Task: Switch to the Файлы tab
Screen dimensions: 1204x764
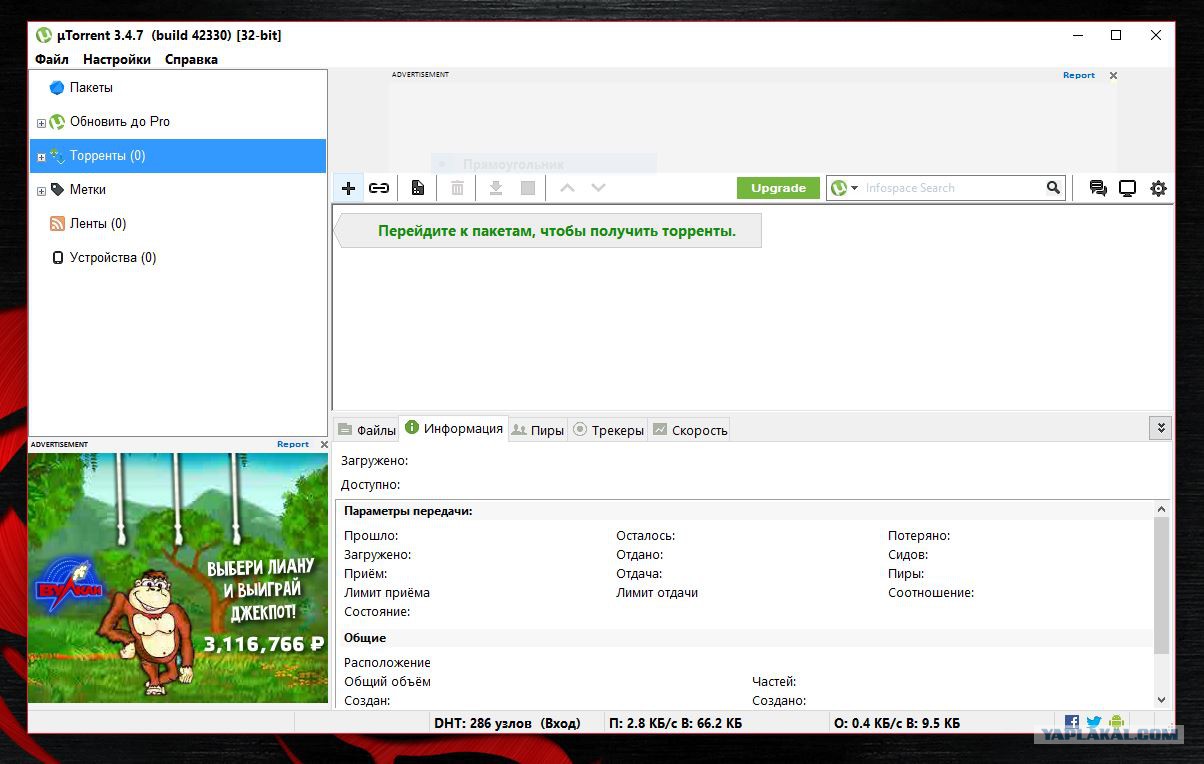Action: coord(366,430)
